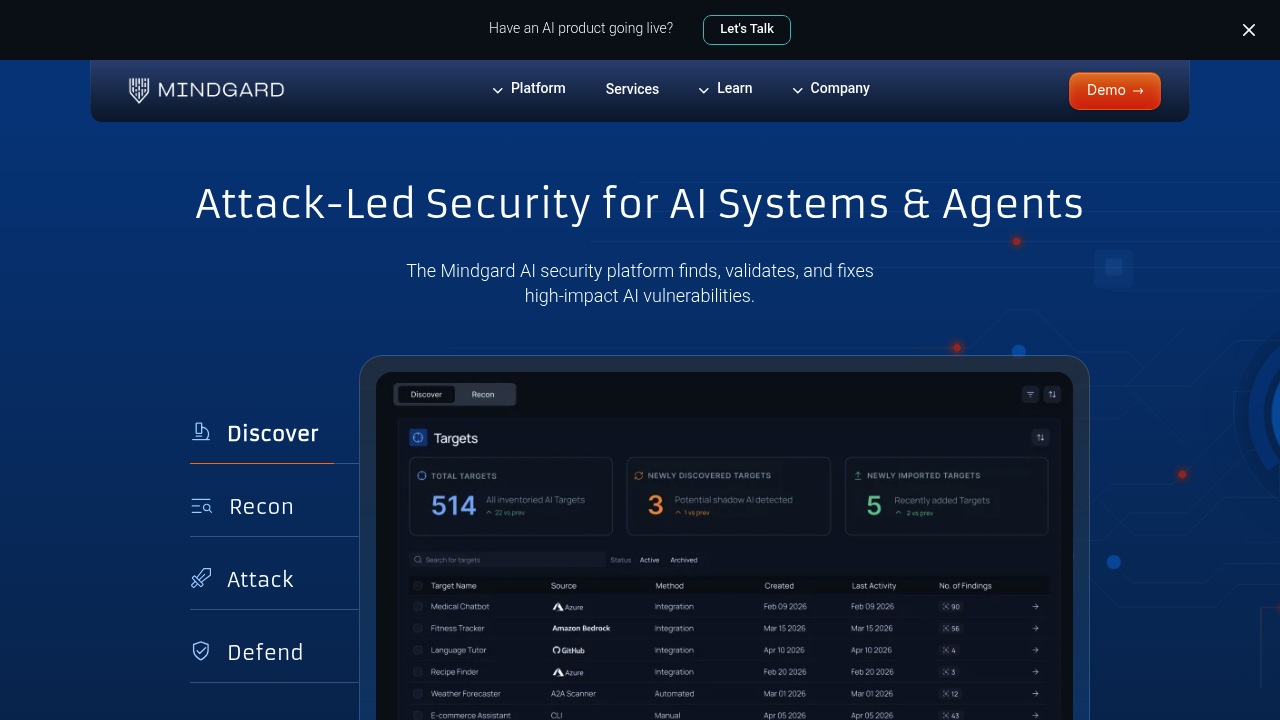
Task: Click the Recon search-list icon
Action: pyautogui.click(x=202, y=506)
